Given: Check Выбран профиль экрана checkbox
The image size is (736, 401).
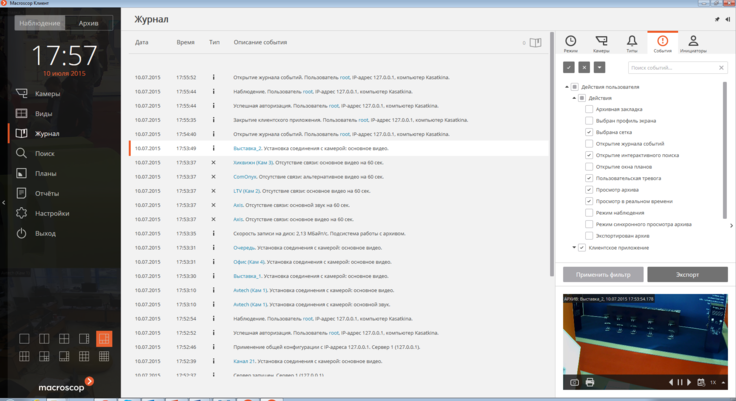Looking at the screenshot, I should point(589,121).
